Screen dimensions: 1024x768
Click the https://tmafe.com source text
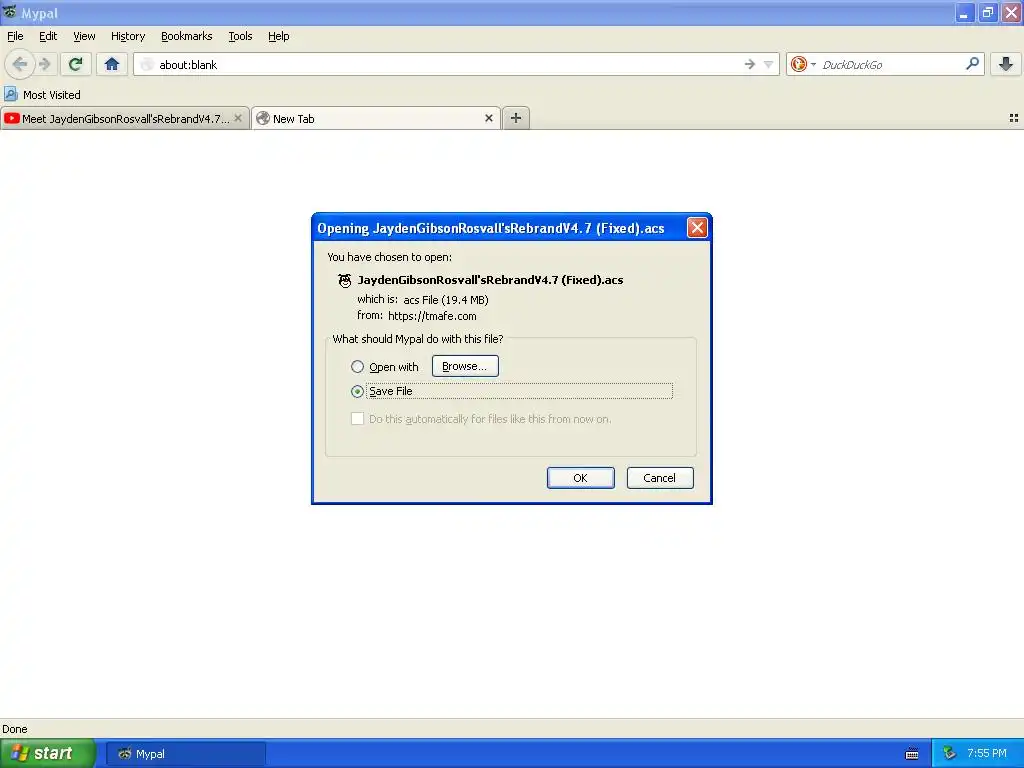[x=432, y=316]
